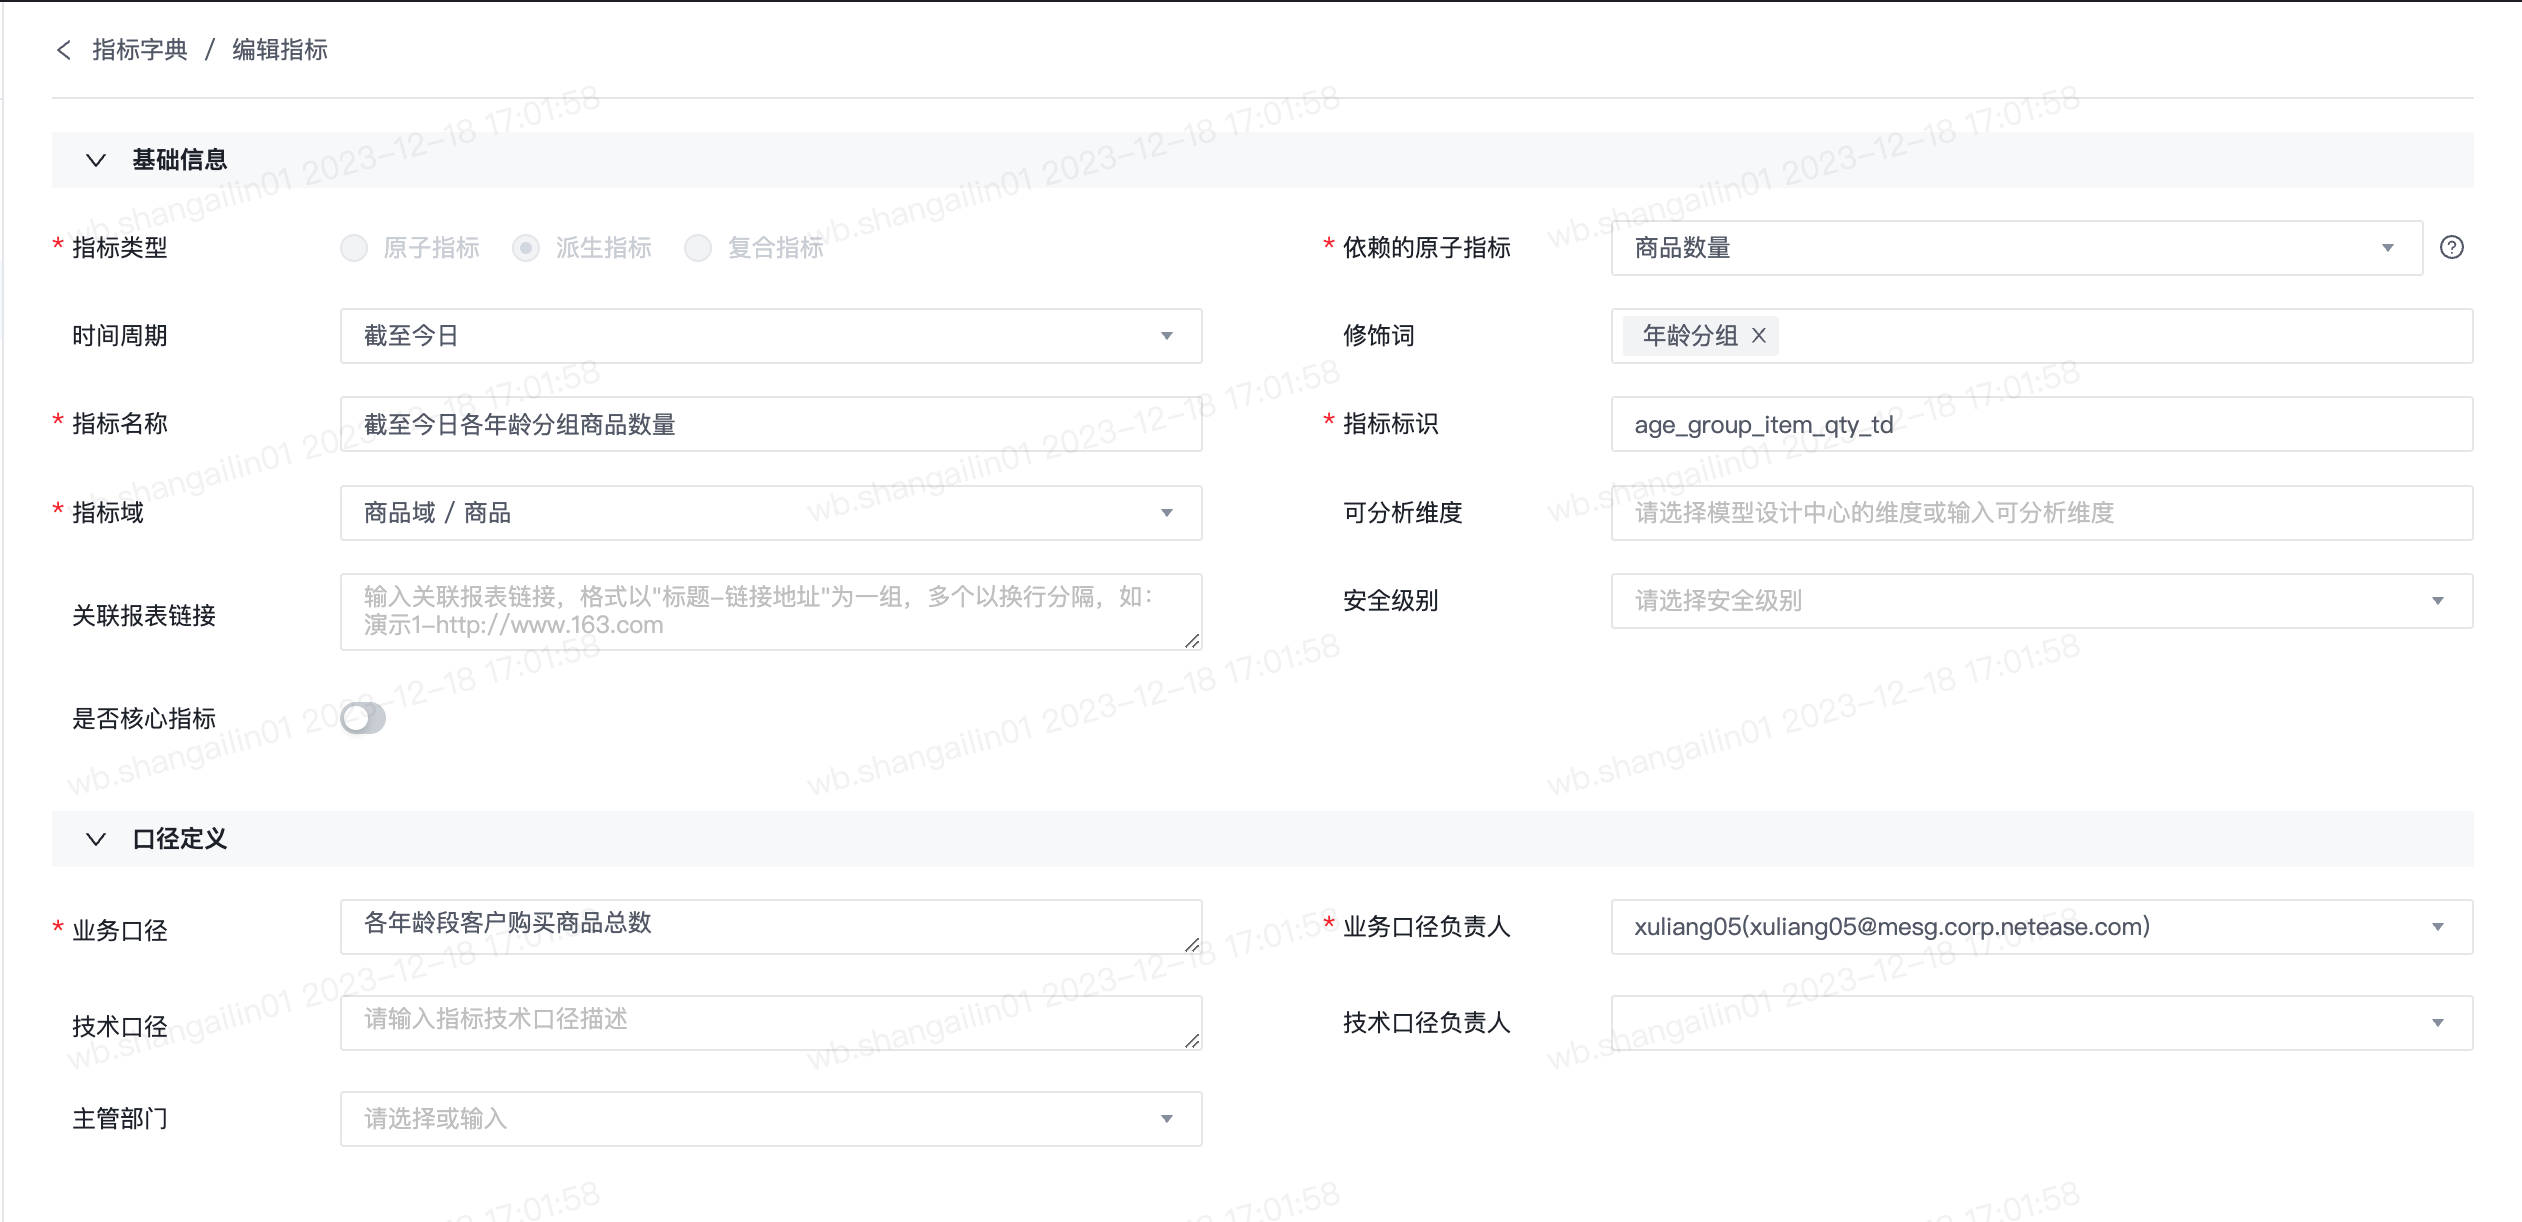The image size is (2522, 1222).
Task: Open the 业务口径负责人 dropdown
Action: pos(2042,927)
